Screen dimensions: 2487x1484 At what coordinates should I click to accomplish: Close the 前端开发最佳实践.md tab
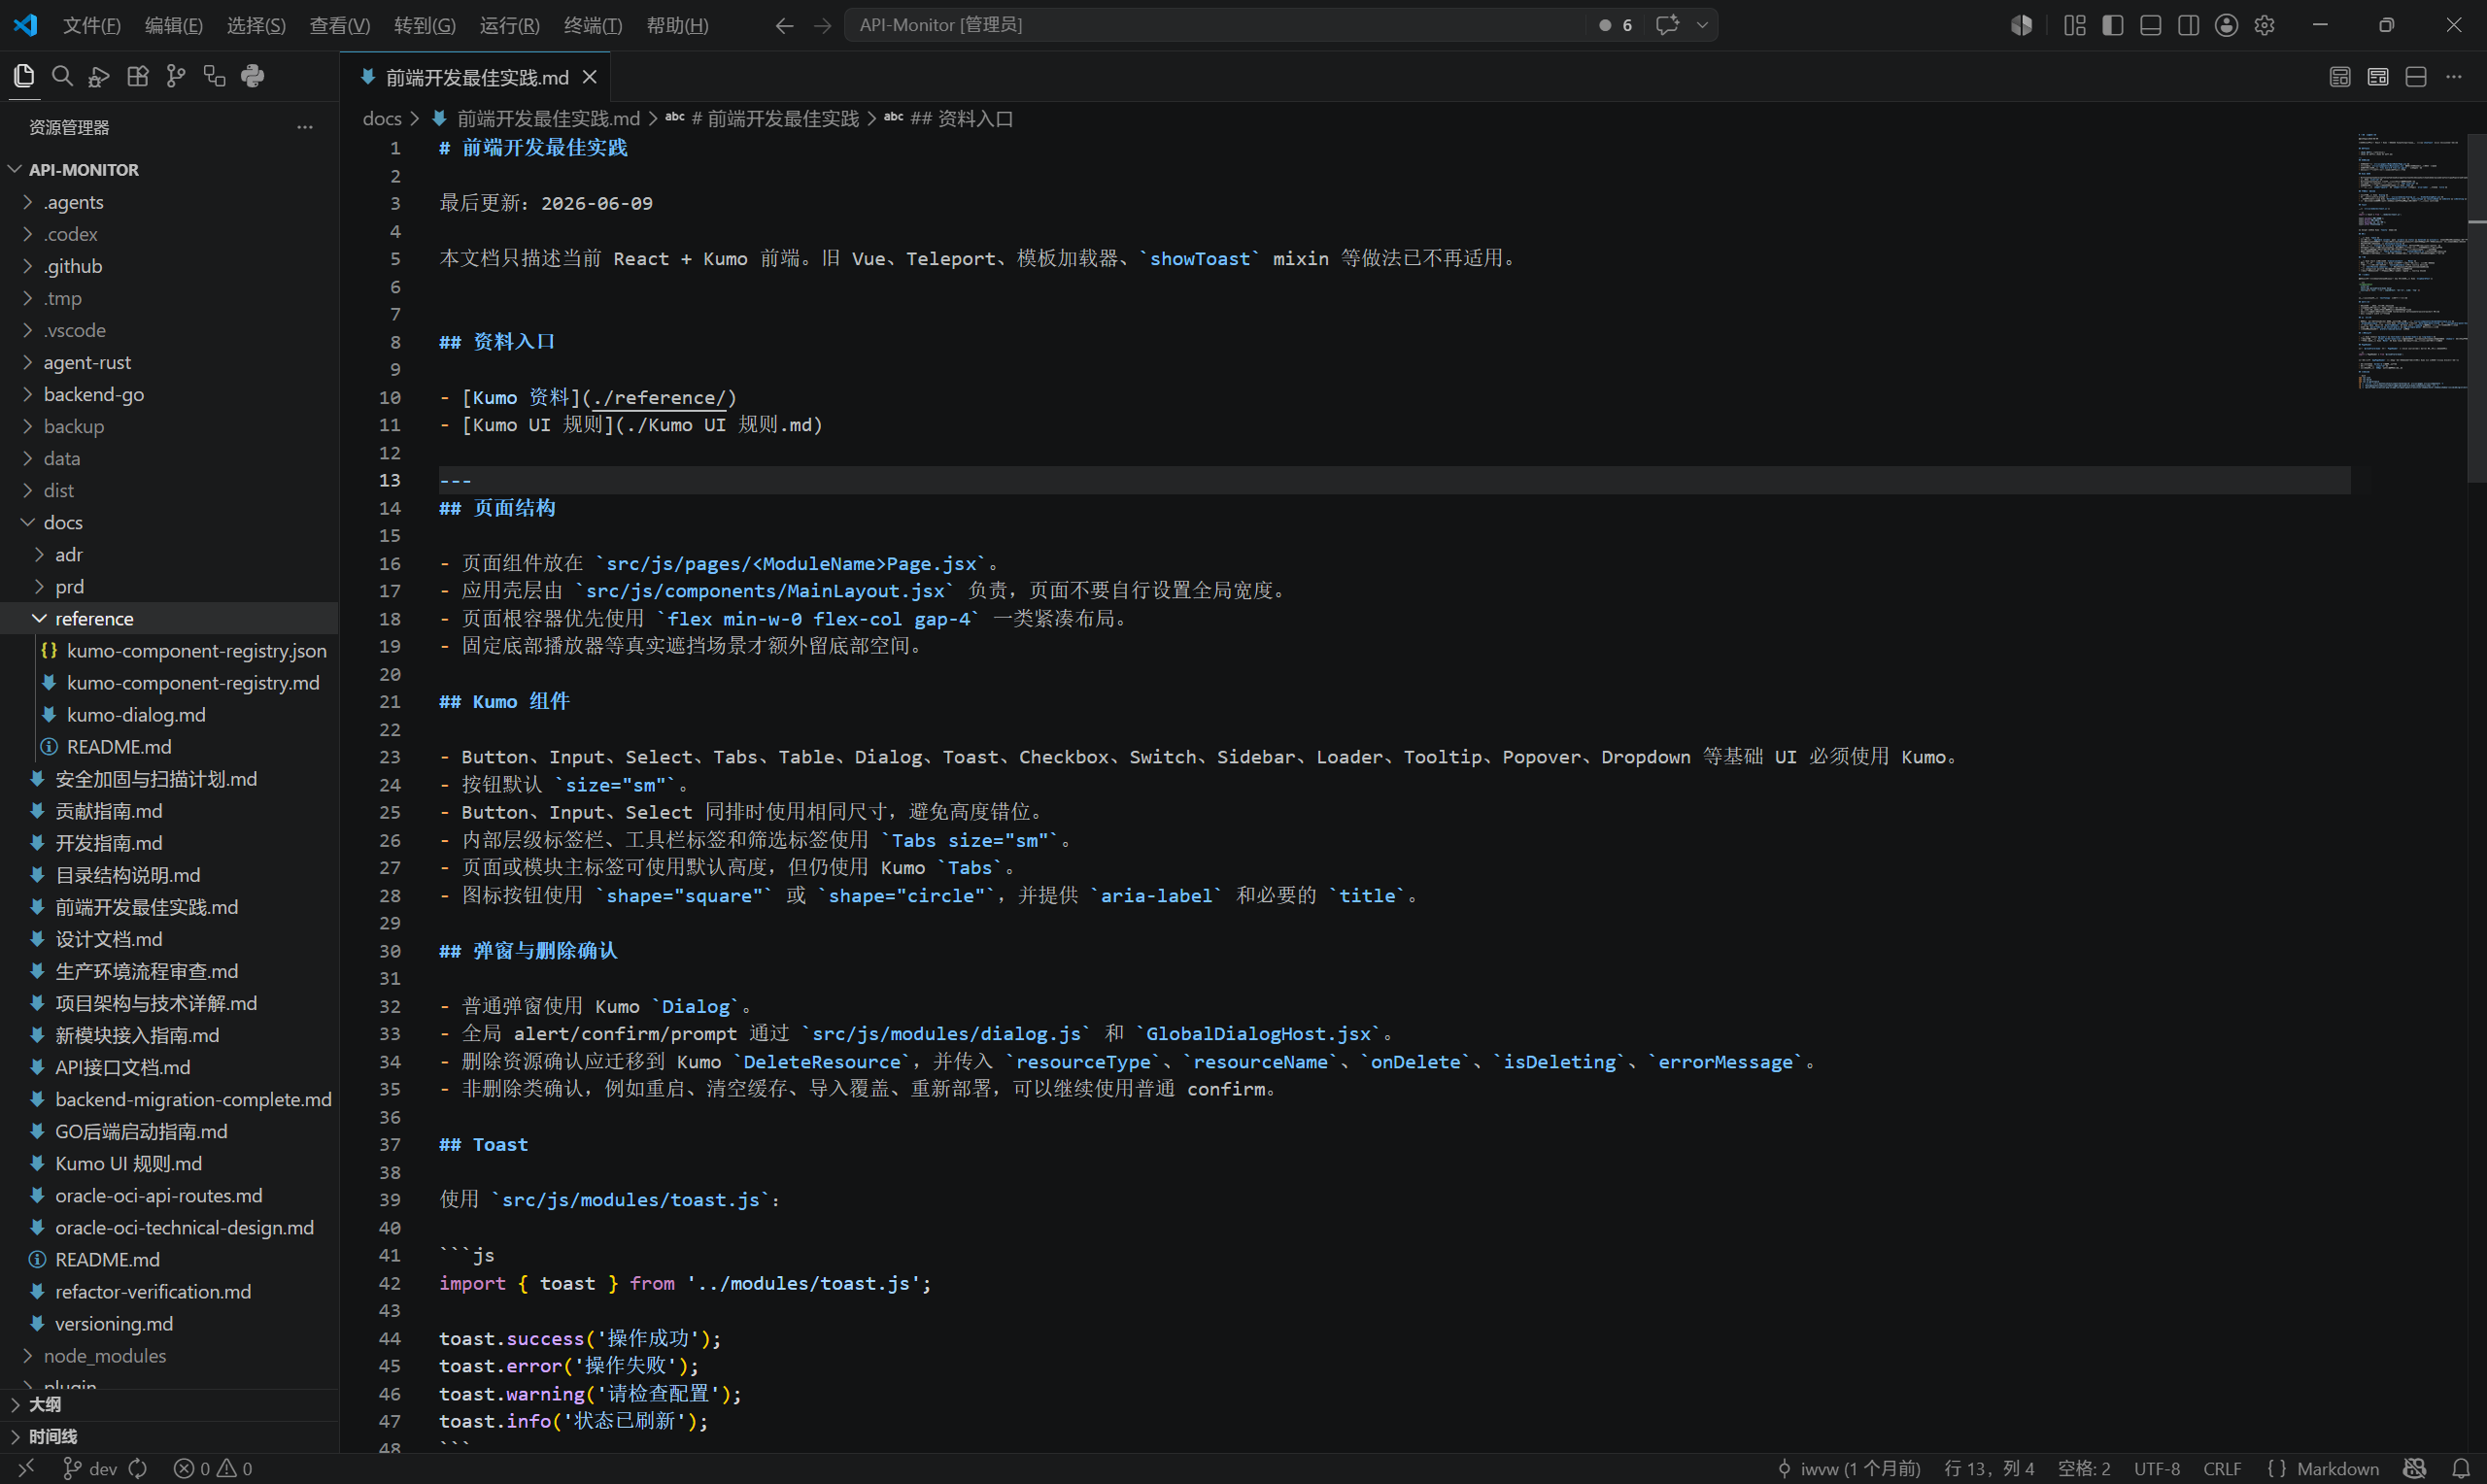point(590,77)
